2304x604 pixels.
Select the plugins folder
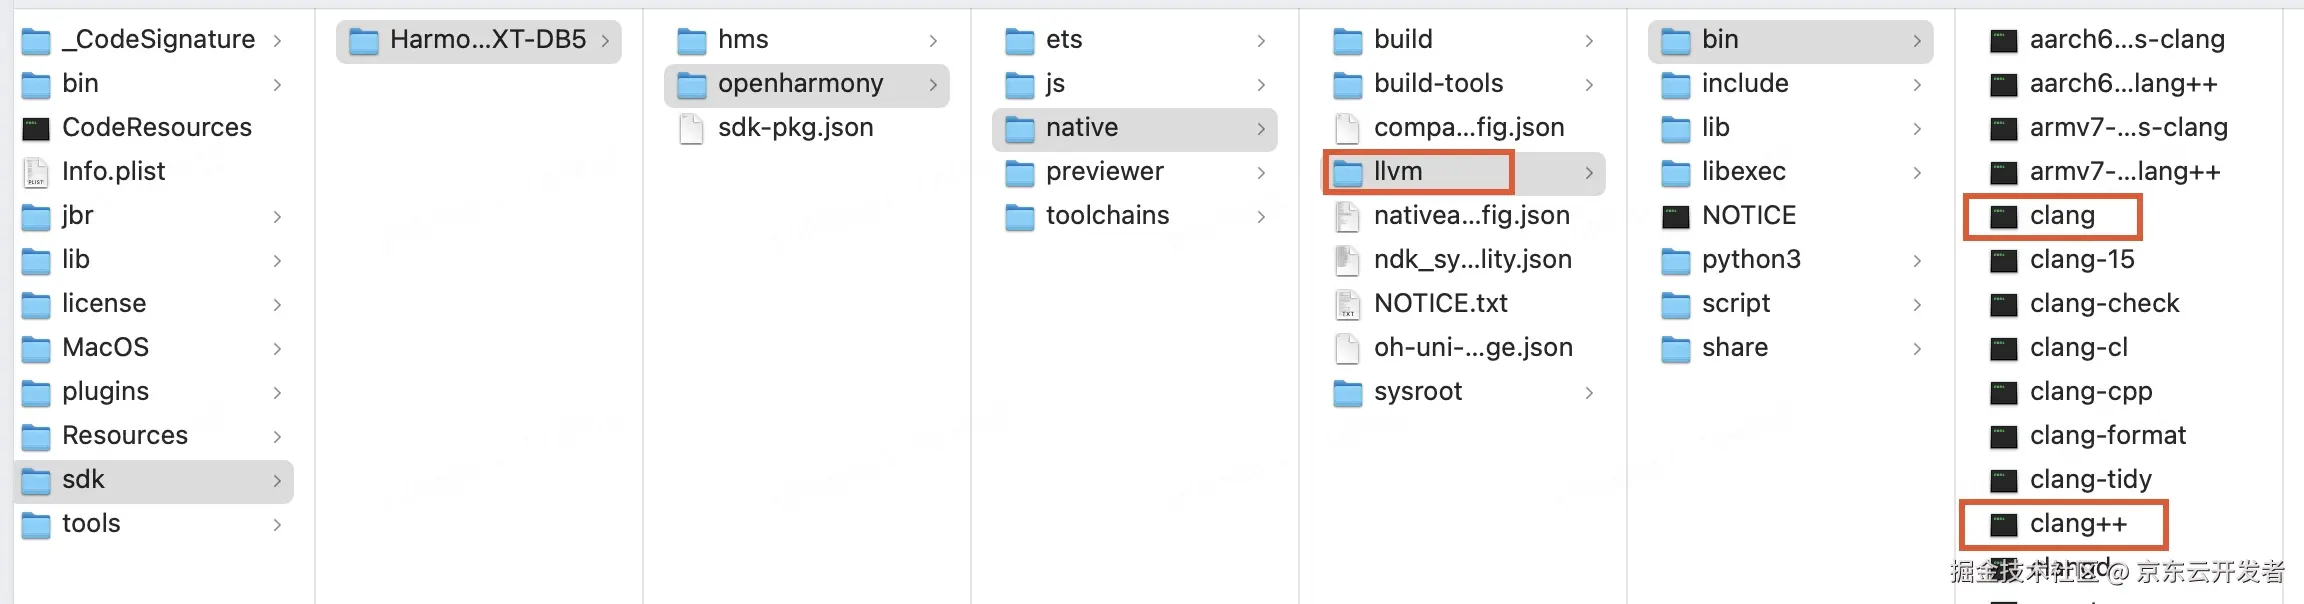(x=105, y=392)
